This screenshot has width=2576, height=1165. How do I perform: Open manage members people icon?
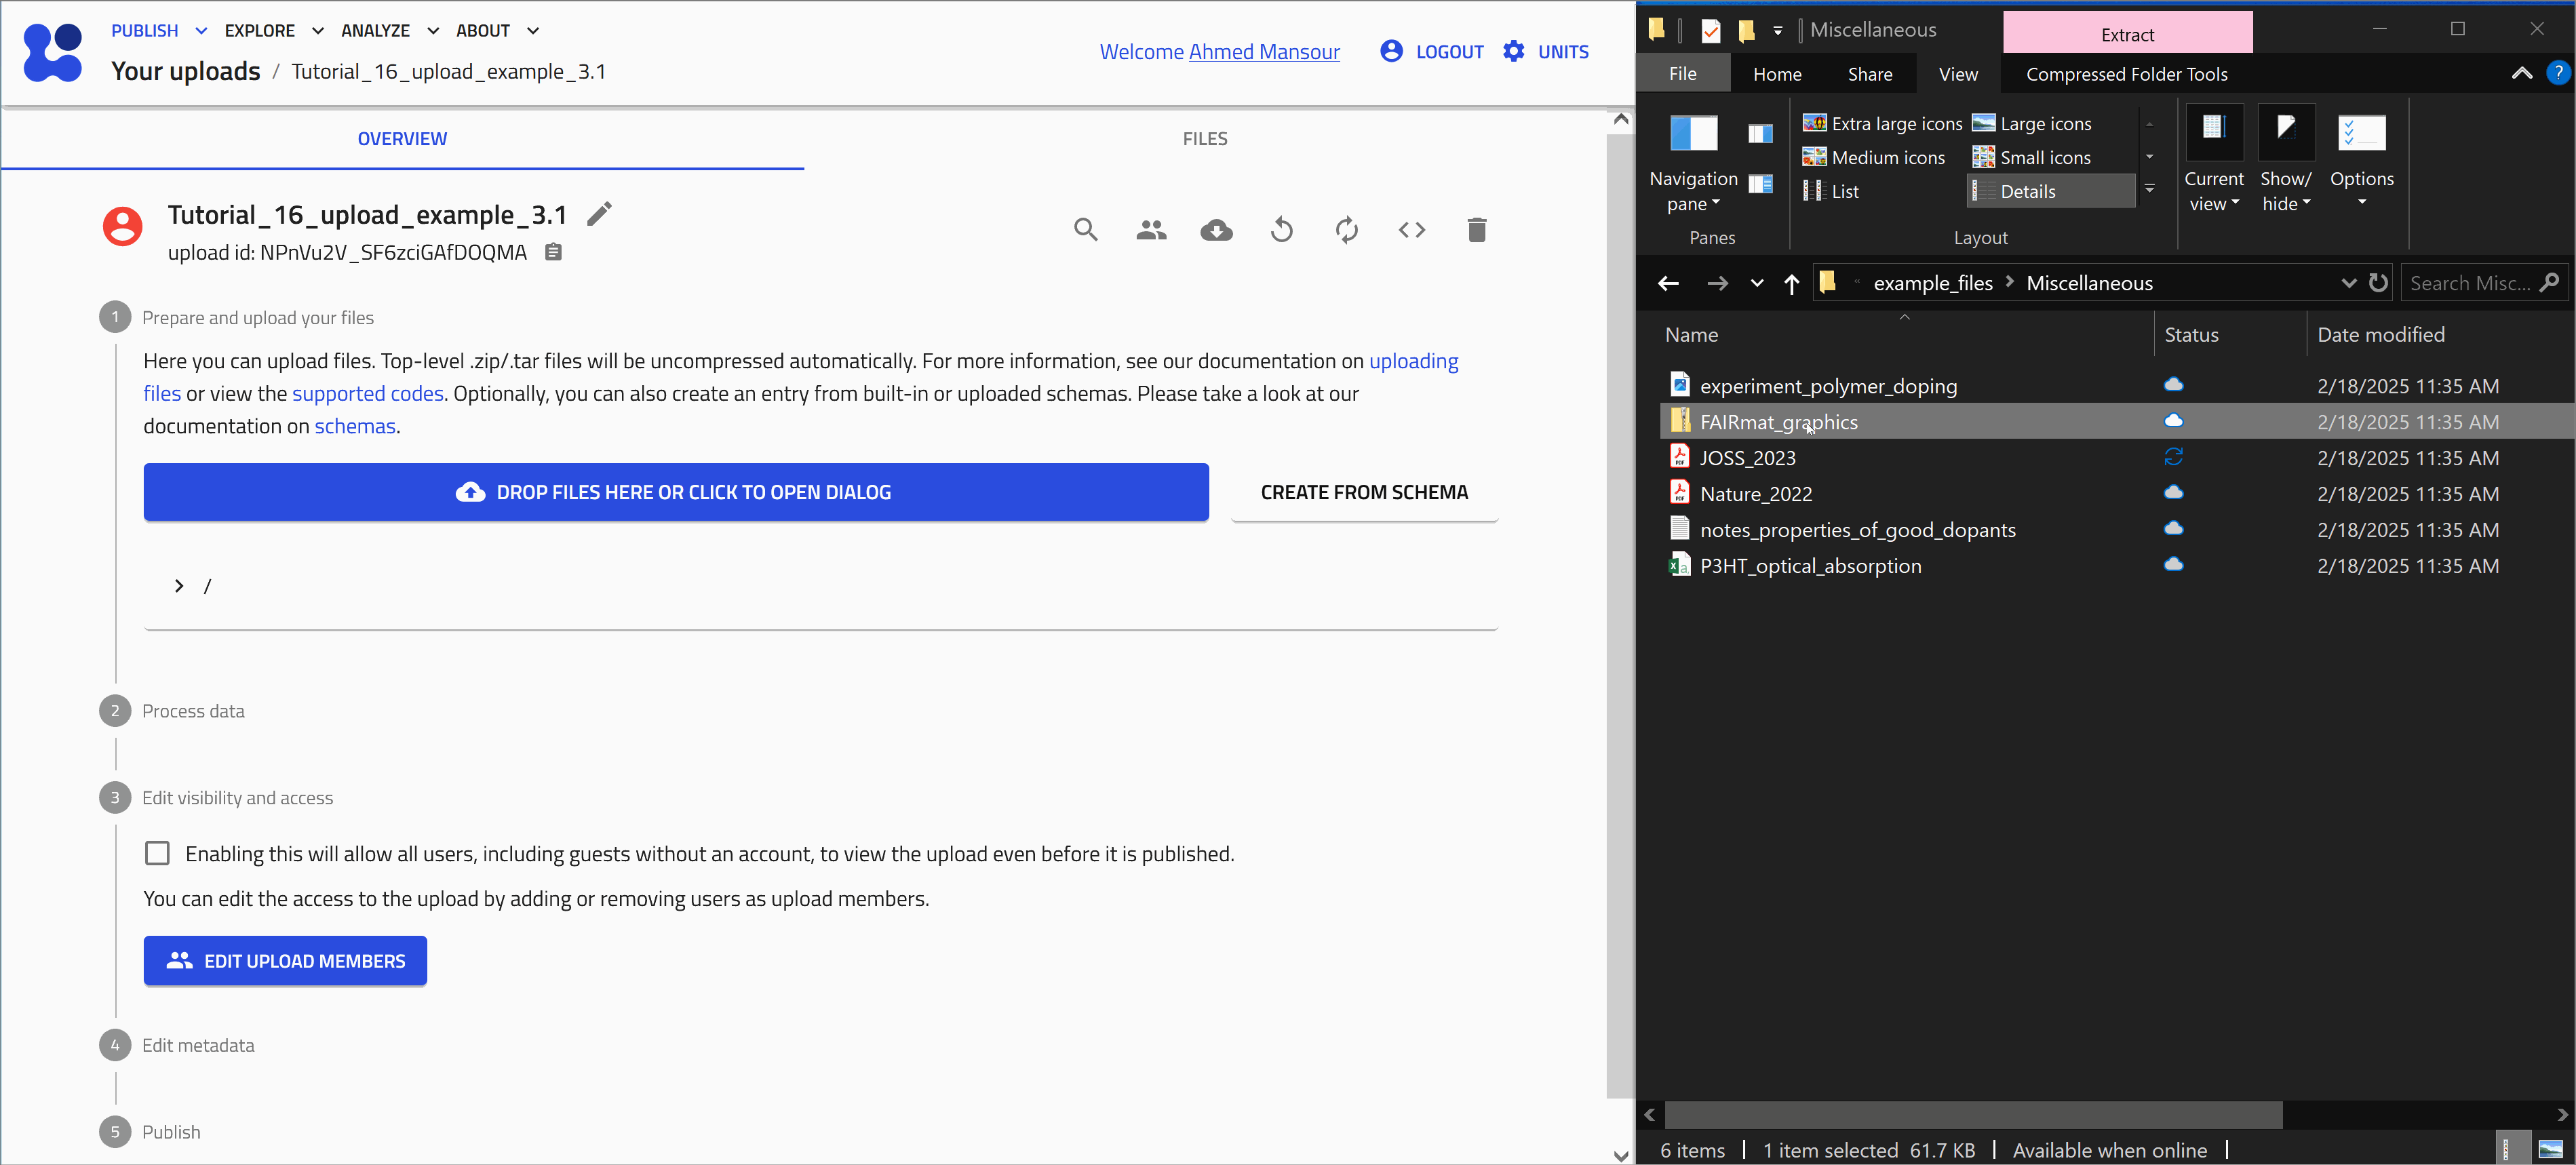click(x=1151, y=230)
